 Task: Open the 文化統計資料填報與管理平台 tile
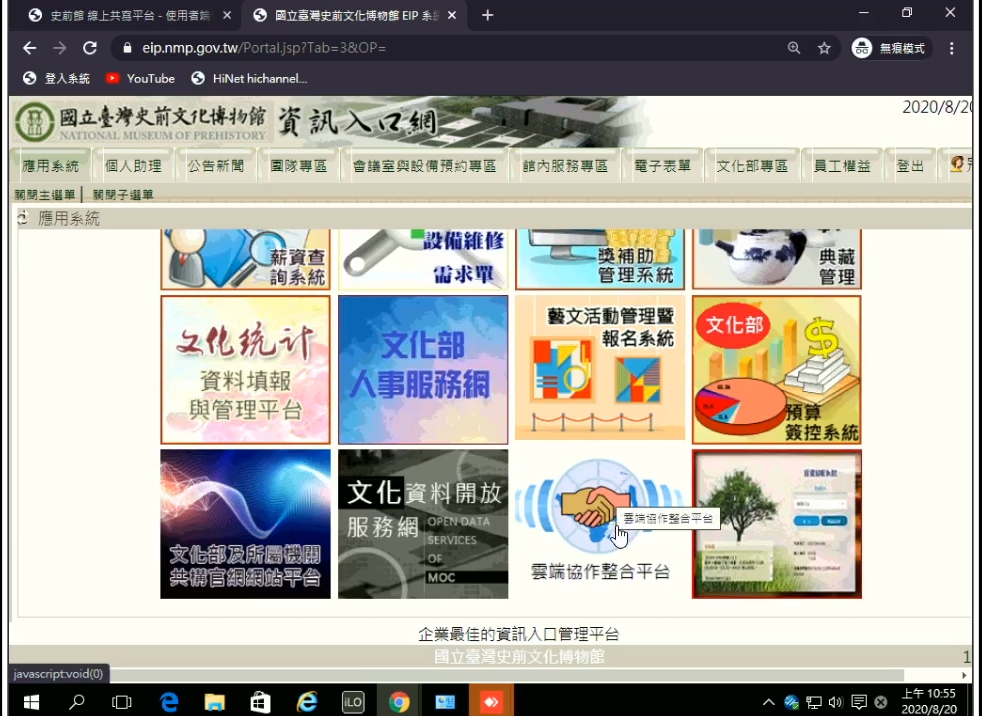(246, 370)
